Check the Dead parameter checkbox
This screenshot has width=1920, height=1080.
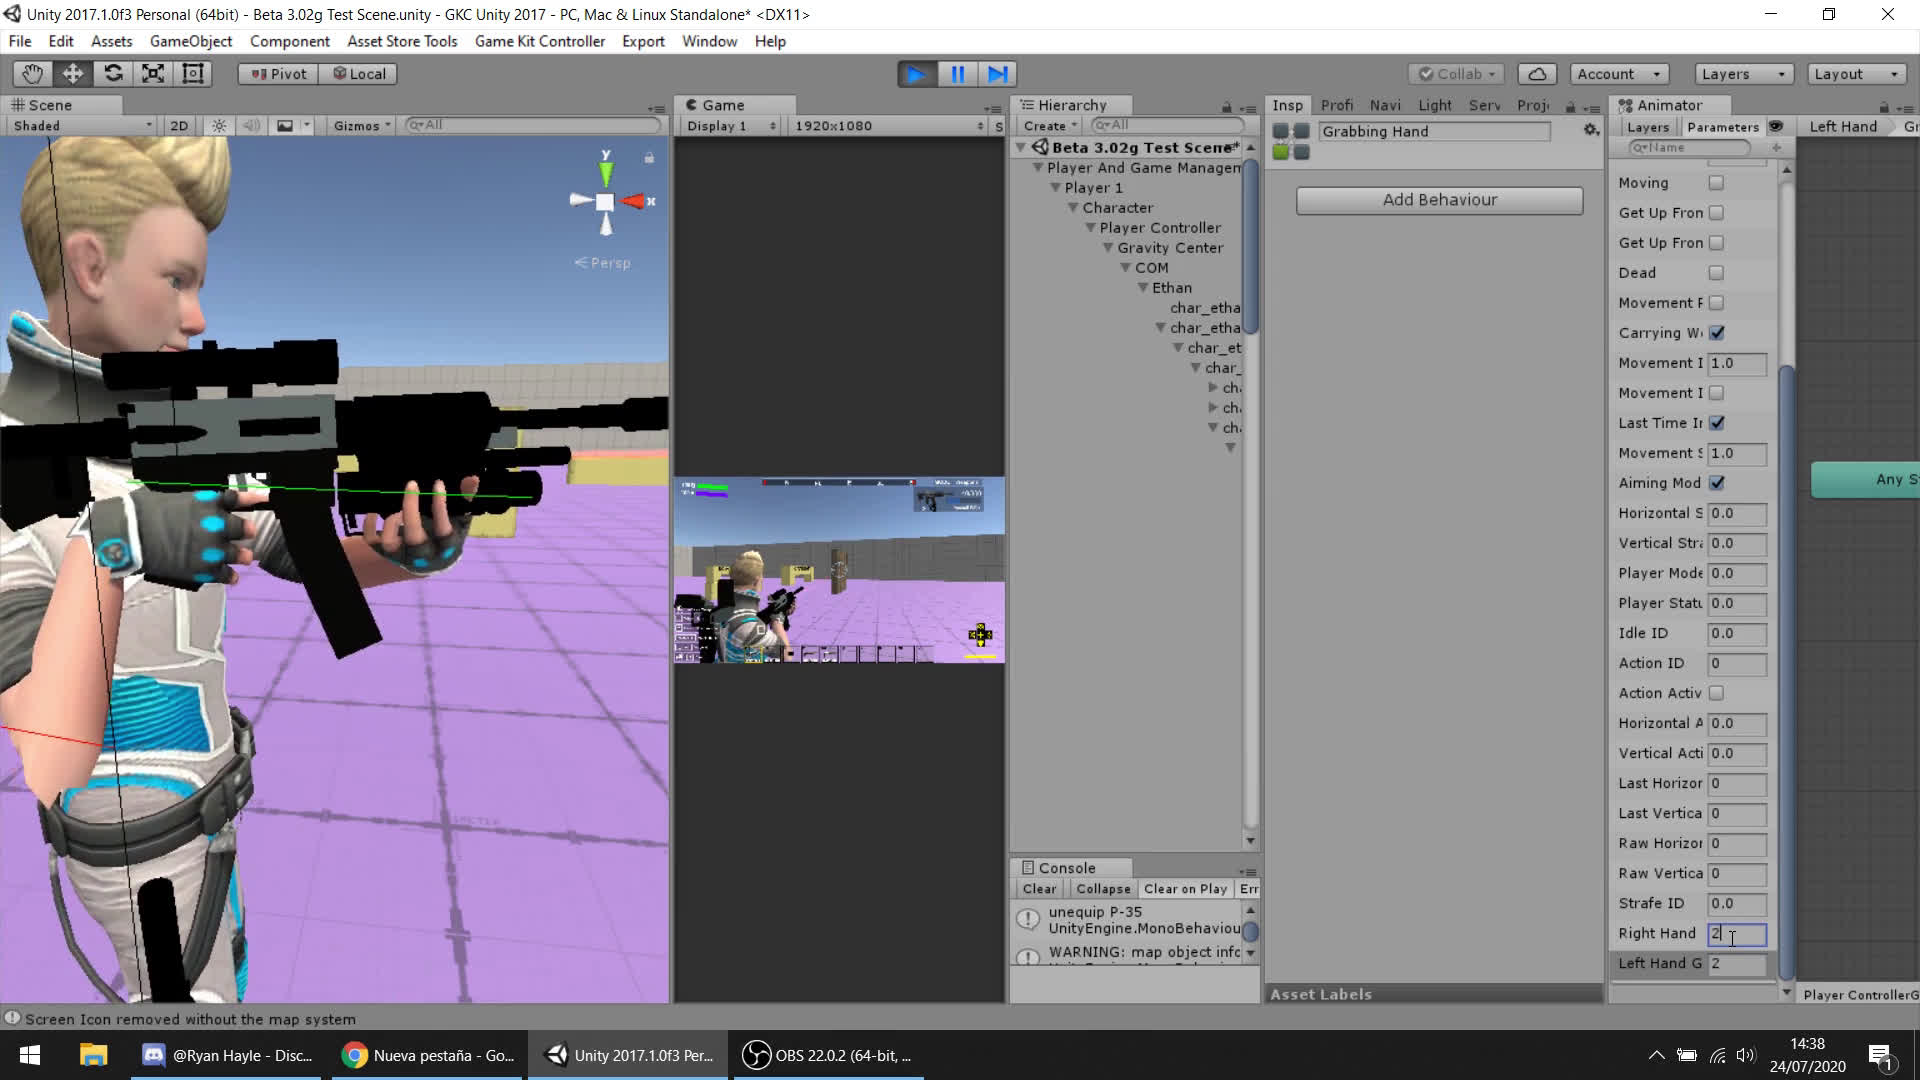[1716, 273]
